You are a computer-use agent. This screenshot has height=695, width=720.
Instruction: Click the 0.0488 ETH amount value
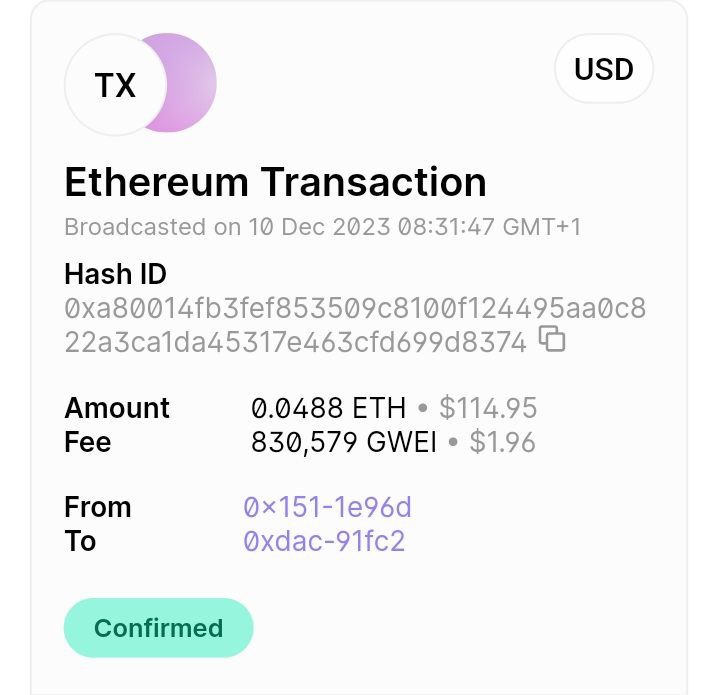coord(328,408)
